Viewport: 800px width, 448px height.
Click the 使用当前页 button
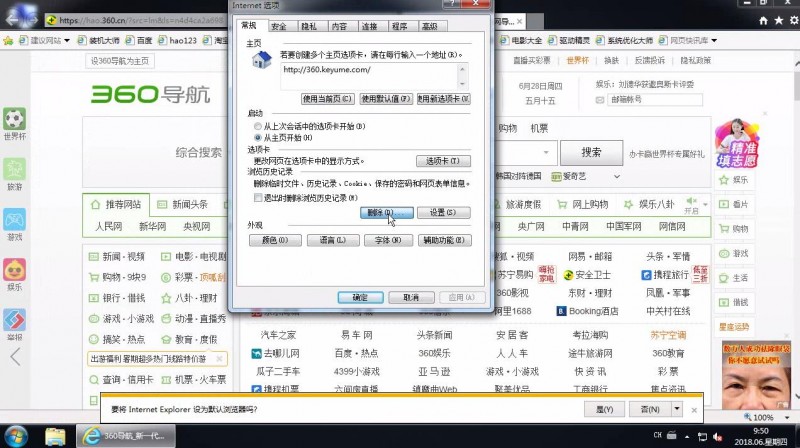327,98
